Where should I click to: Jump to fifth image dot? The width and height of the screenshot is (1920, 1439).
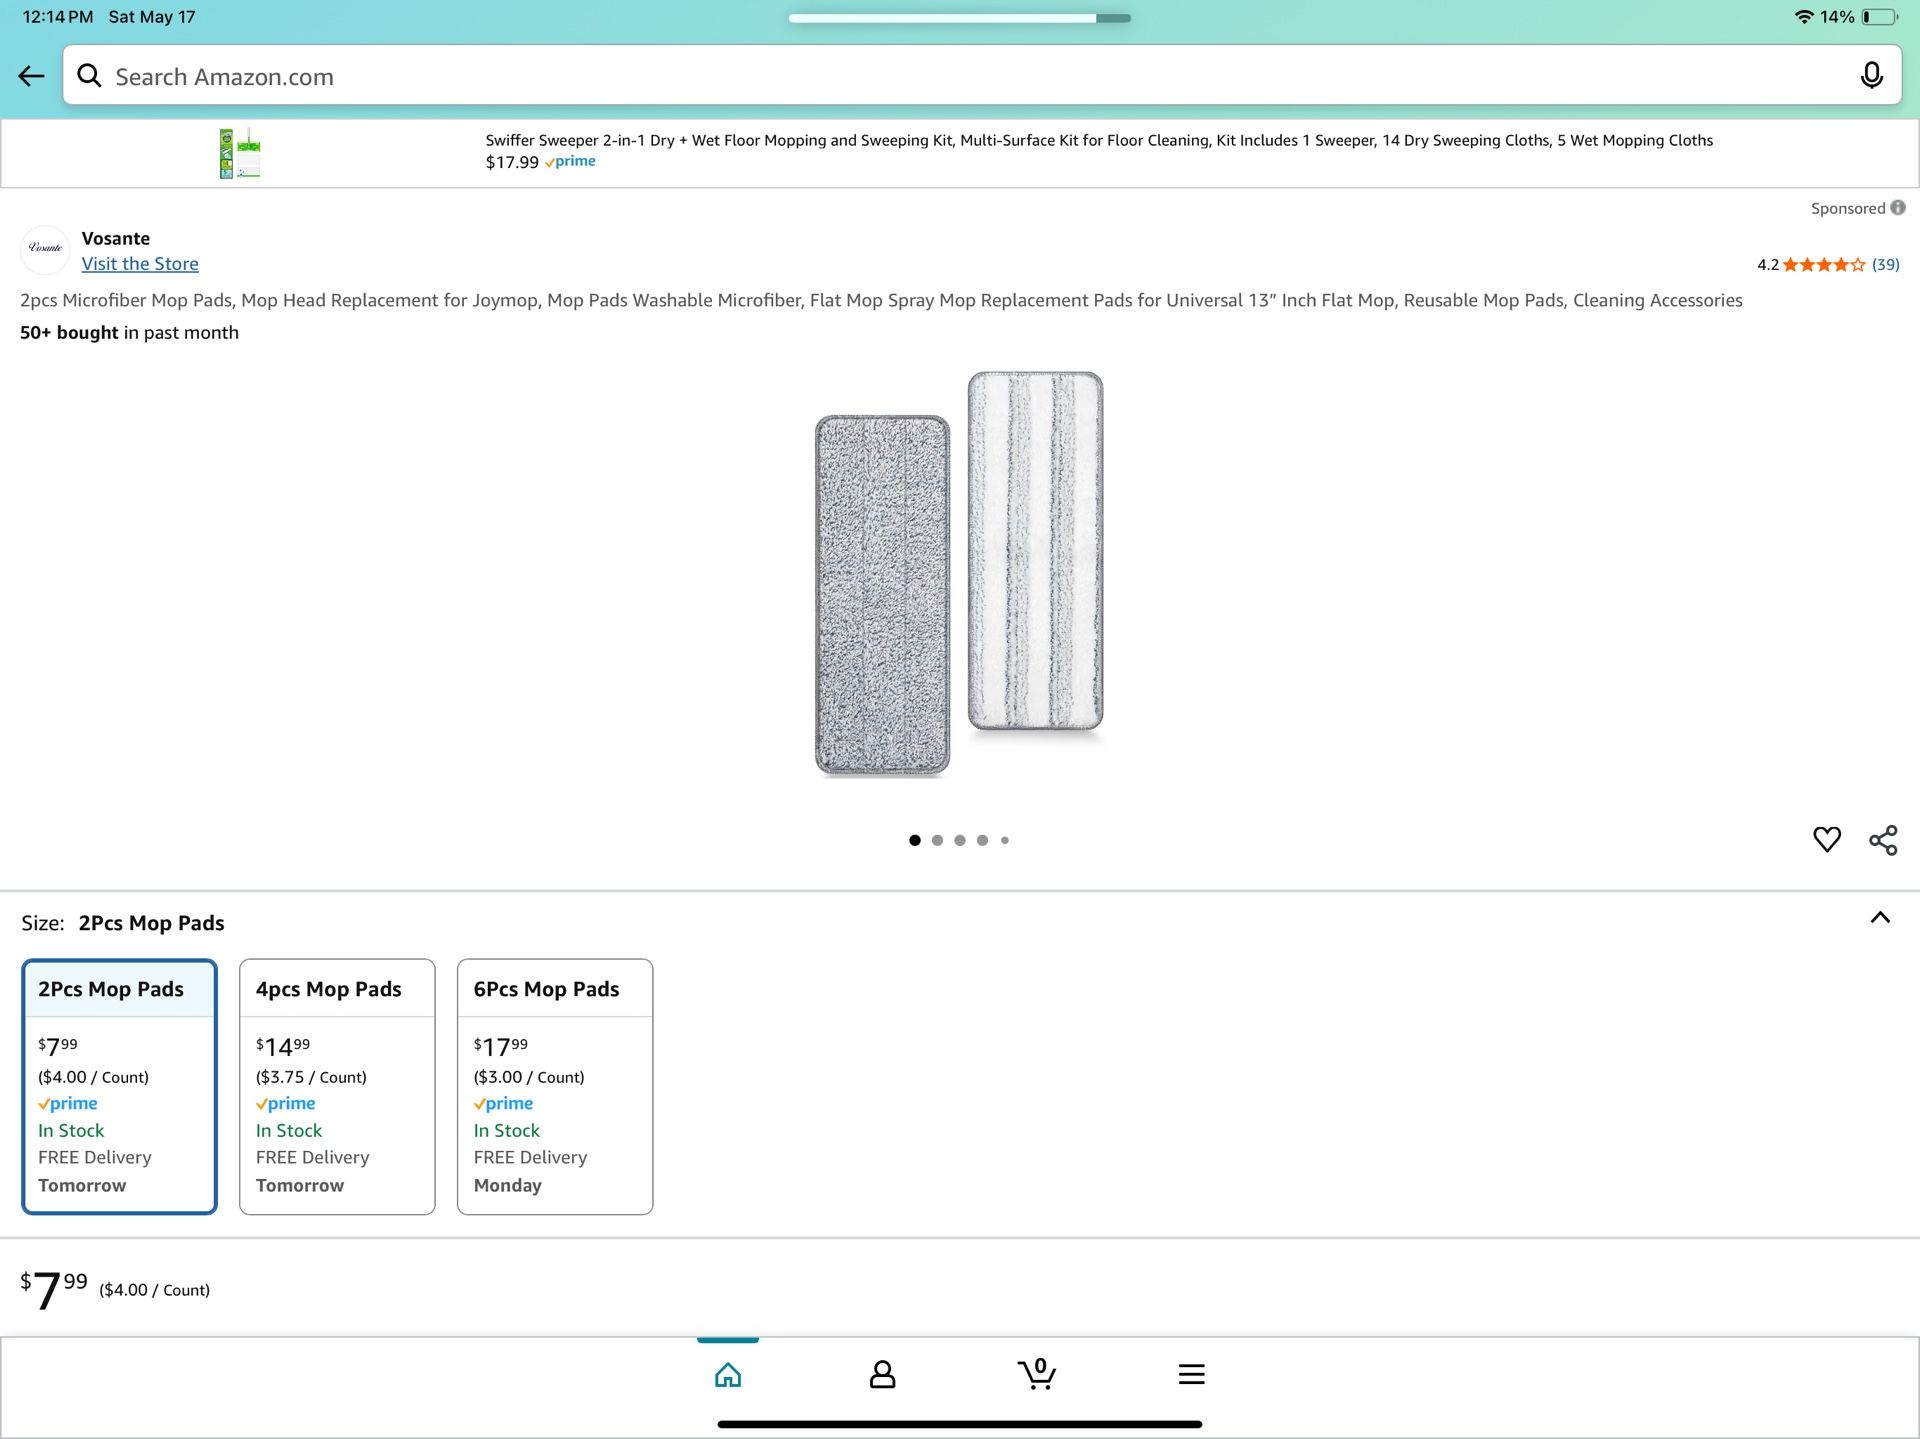tap(1005, 840)
